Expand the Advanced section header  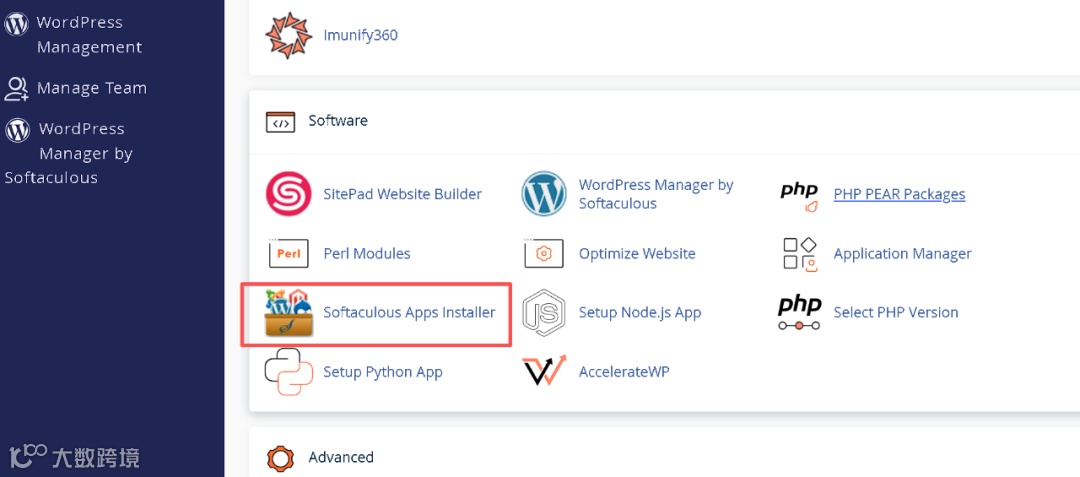click(340, 458)
